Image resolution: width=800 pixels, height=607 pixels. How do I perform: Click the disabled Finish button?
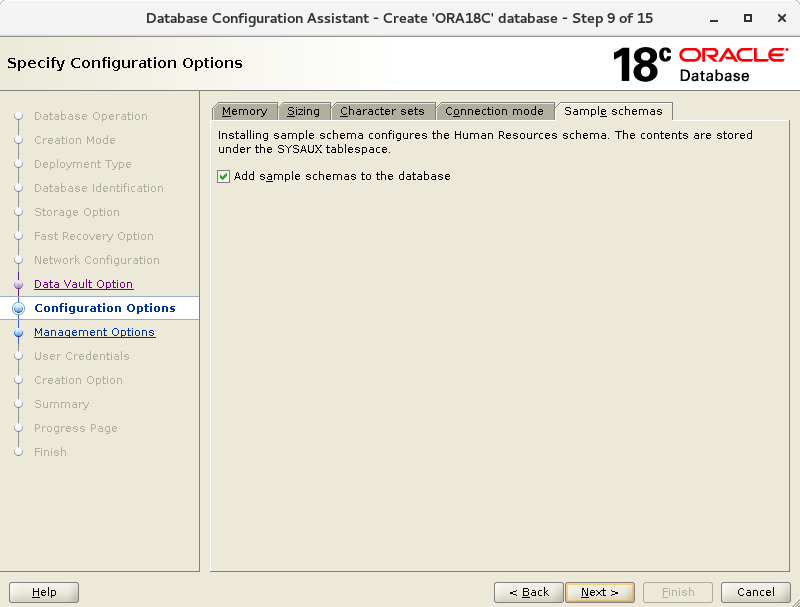(678, 592)
